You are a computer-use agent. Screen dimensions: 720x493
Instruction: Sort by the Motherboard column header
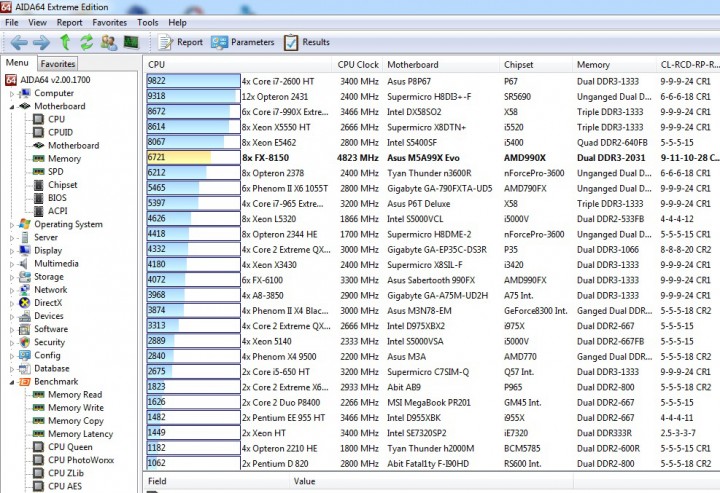point(442,65)
